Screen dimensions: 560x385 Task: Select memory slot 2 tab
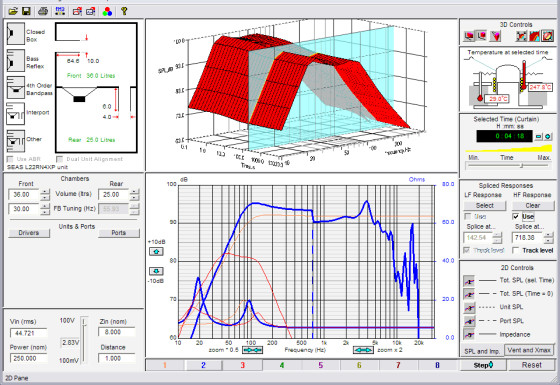(203, 365)
